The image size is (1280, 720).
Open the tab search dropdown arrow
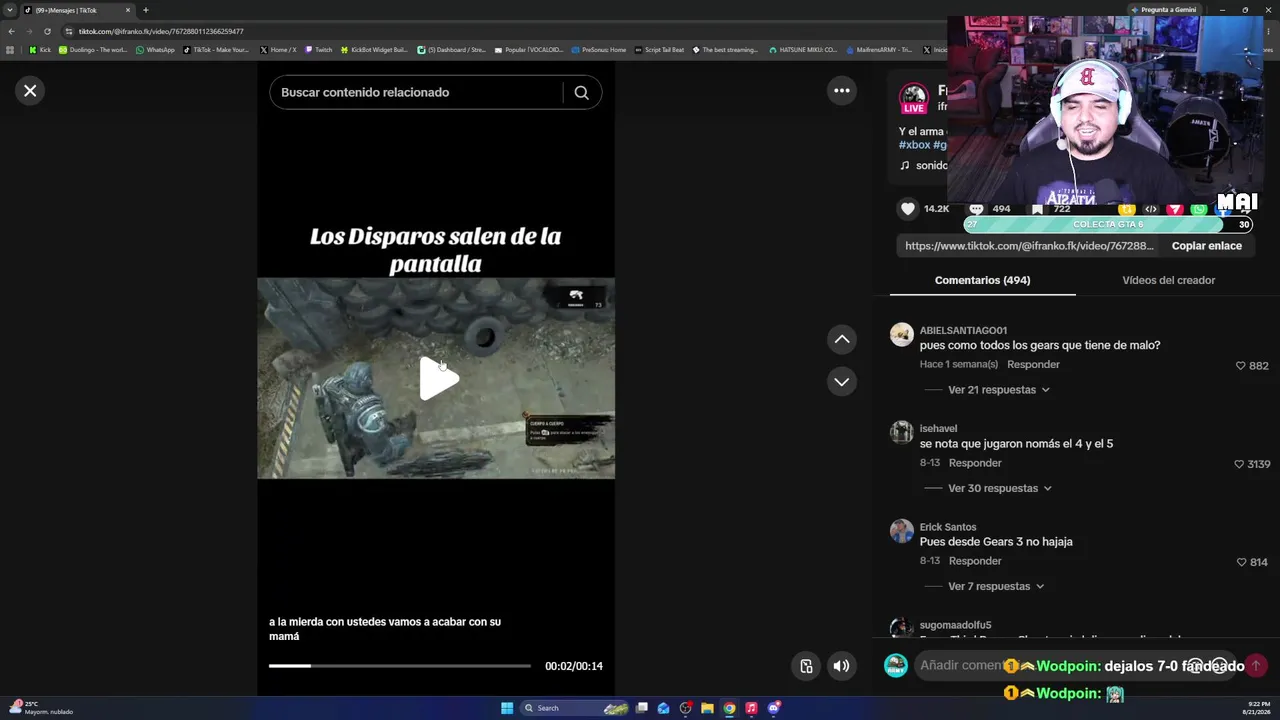10,10
